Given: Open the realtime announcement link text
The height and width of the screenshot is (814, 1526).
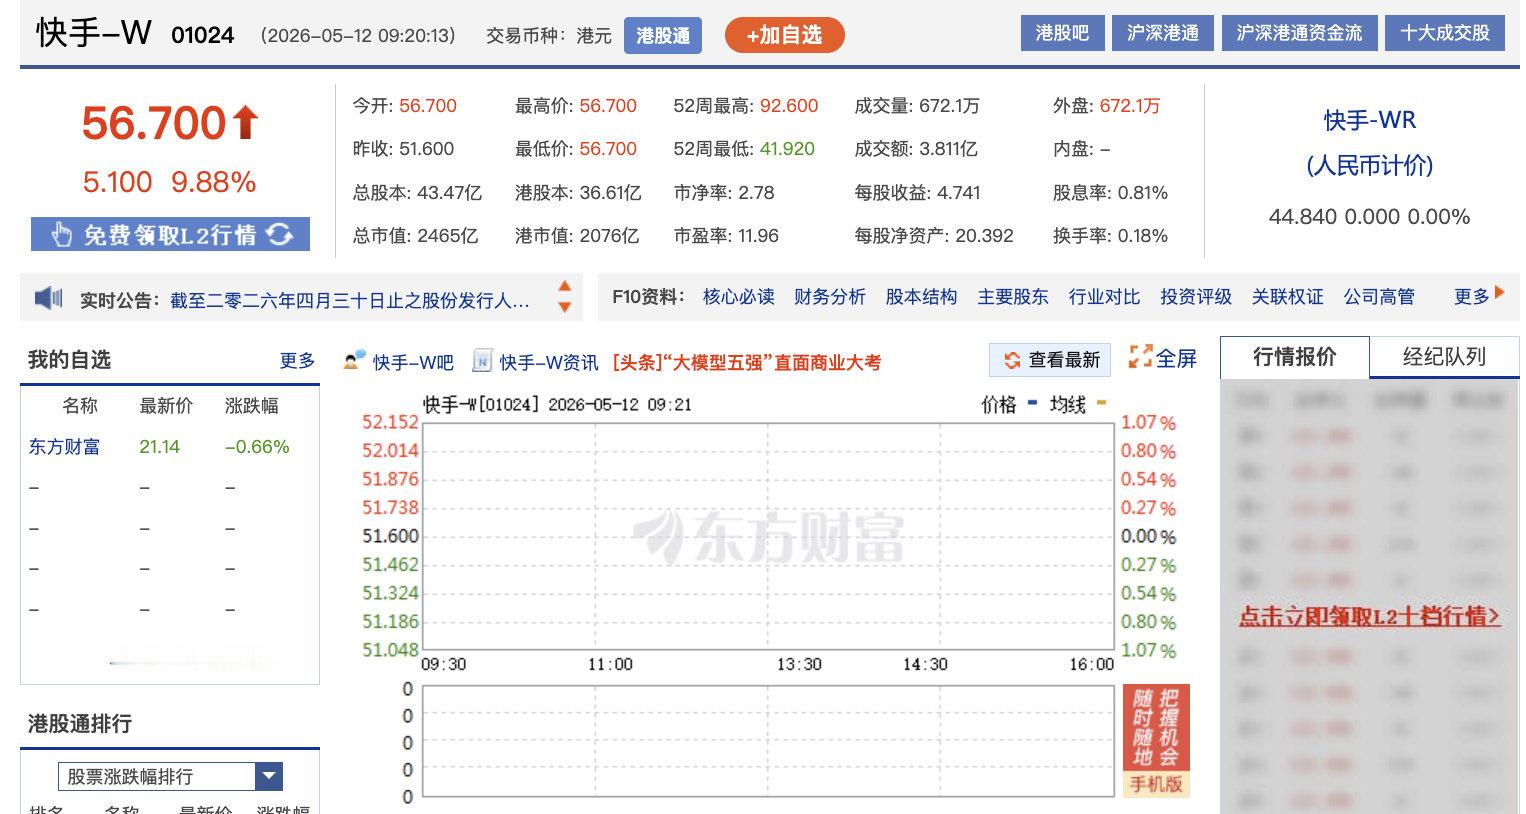Looking at the screenshot, I should tap(350, 300).
